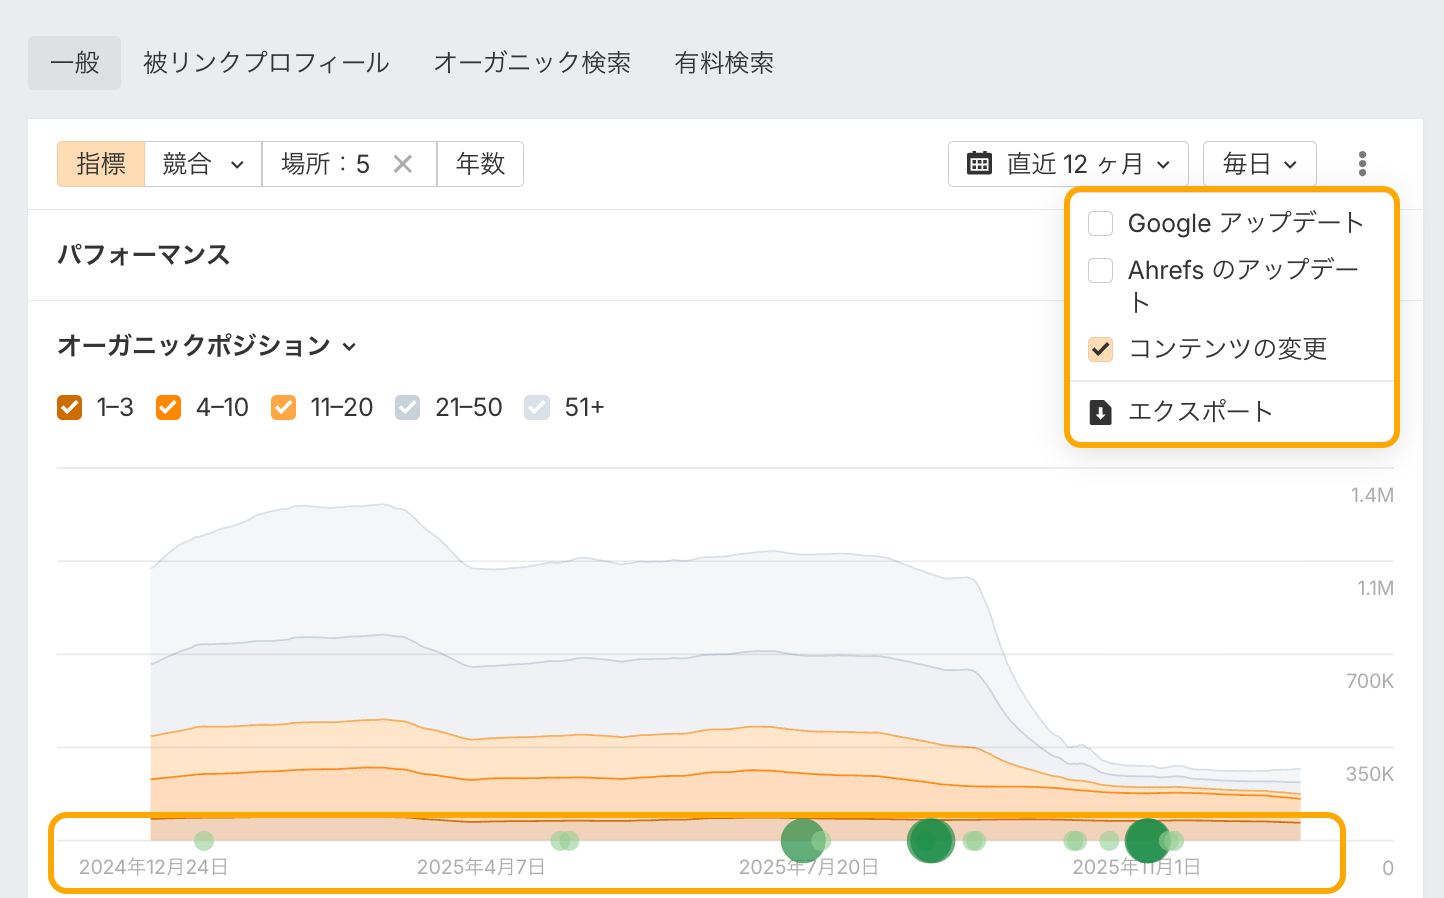Toggle the 21–50 position checkbox
The image size is (1444, 898).
407,408
